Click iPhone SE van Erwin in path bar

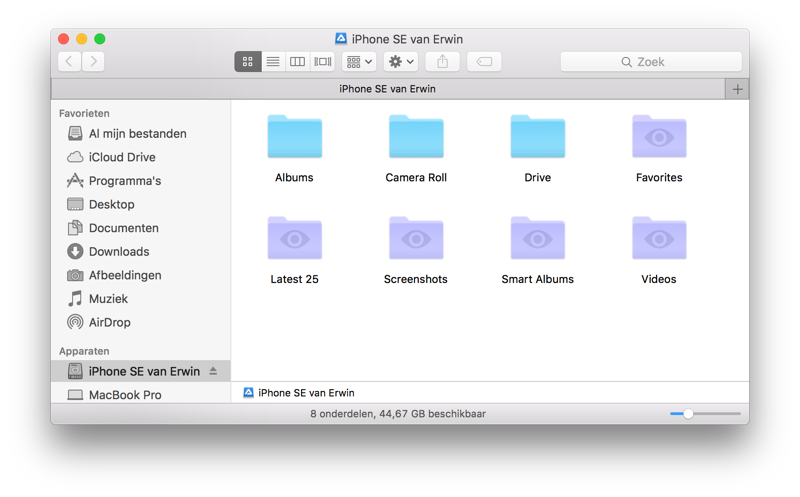(299, 393)
